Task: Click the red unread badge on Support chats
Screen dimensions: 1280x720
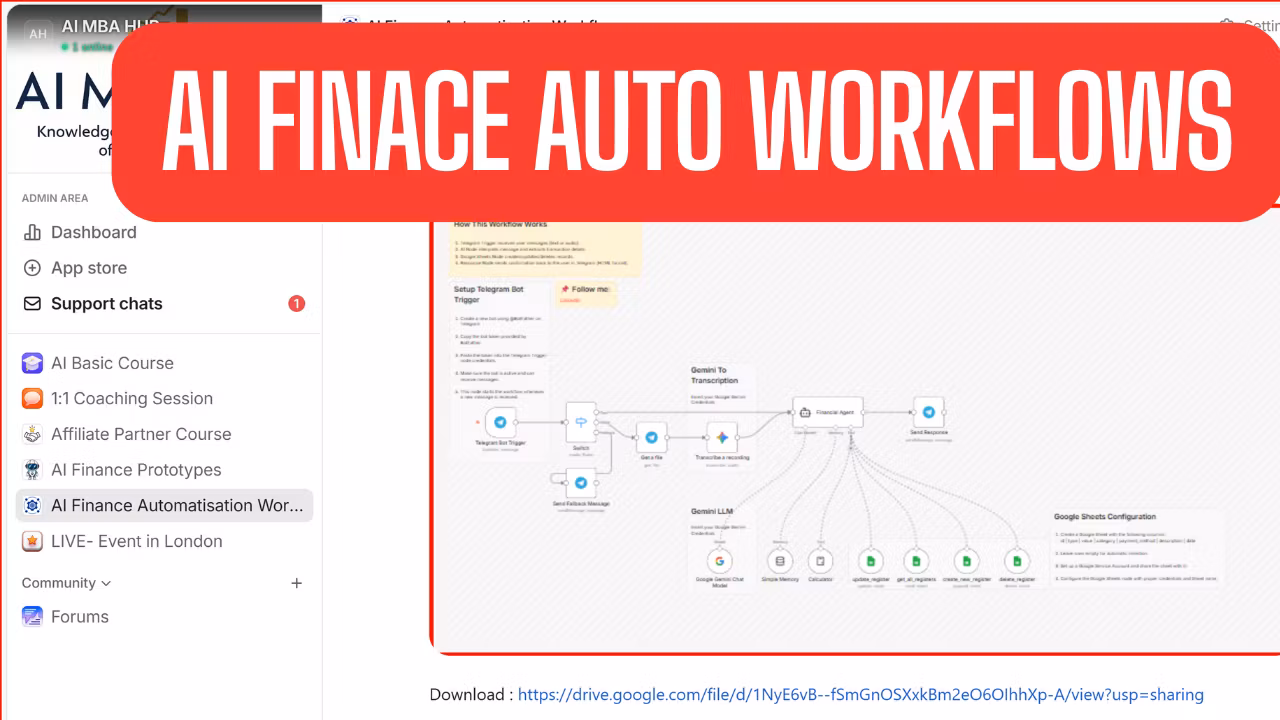Action: [x=296, y=304]
